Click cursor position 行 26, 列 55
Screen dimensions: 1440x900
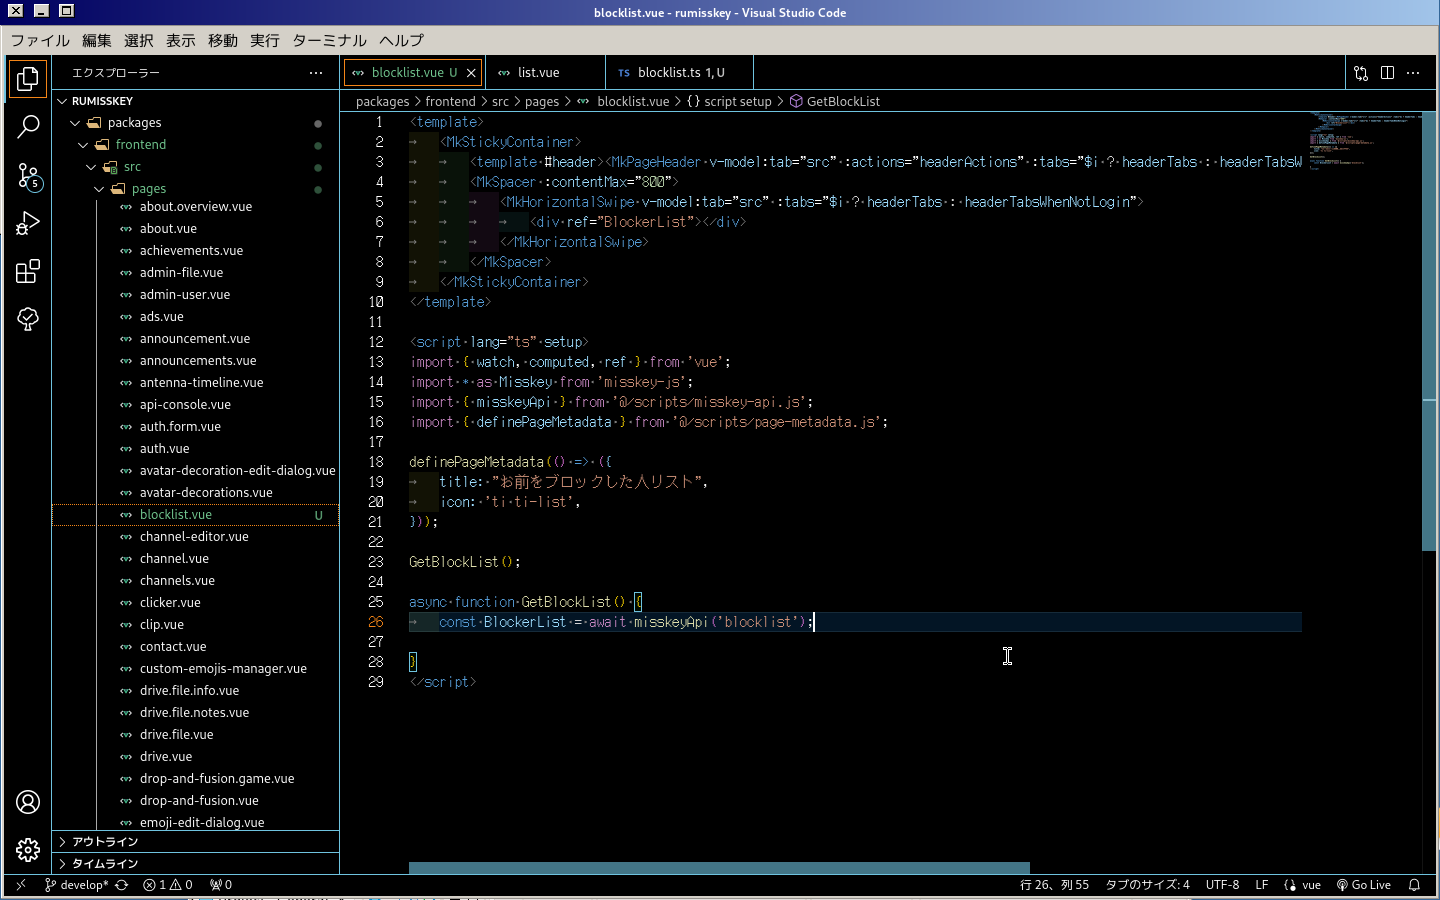[1054, 885]
